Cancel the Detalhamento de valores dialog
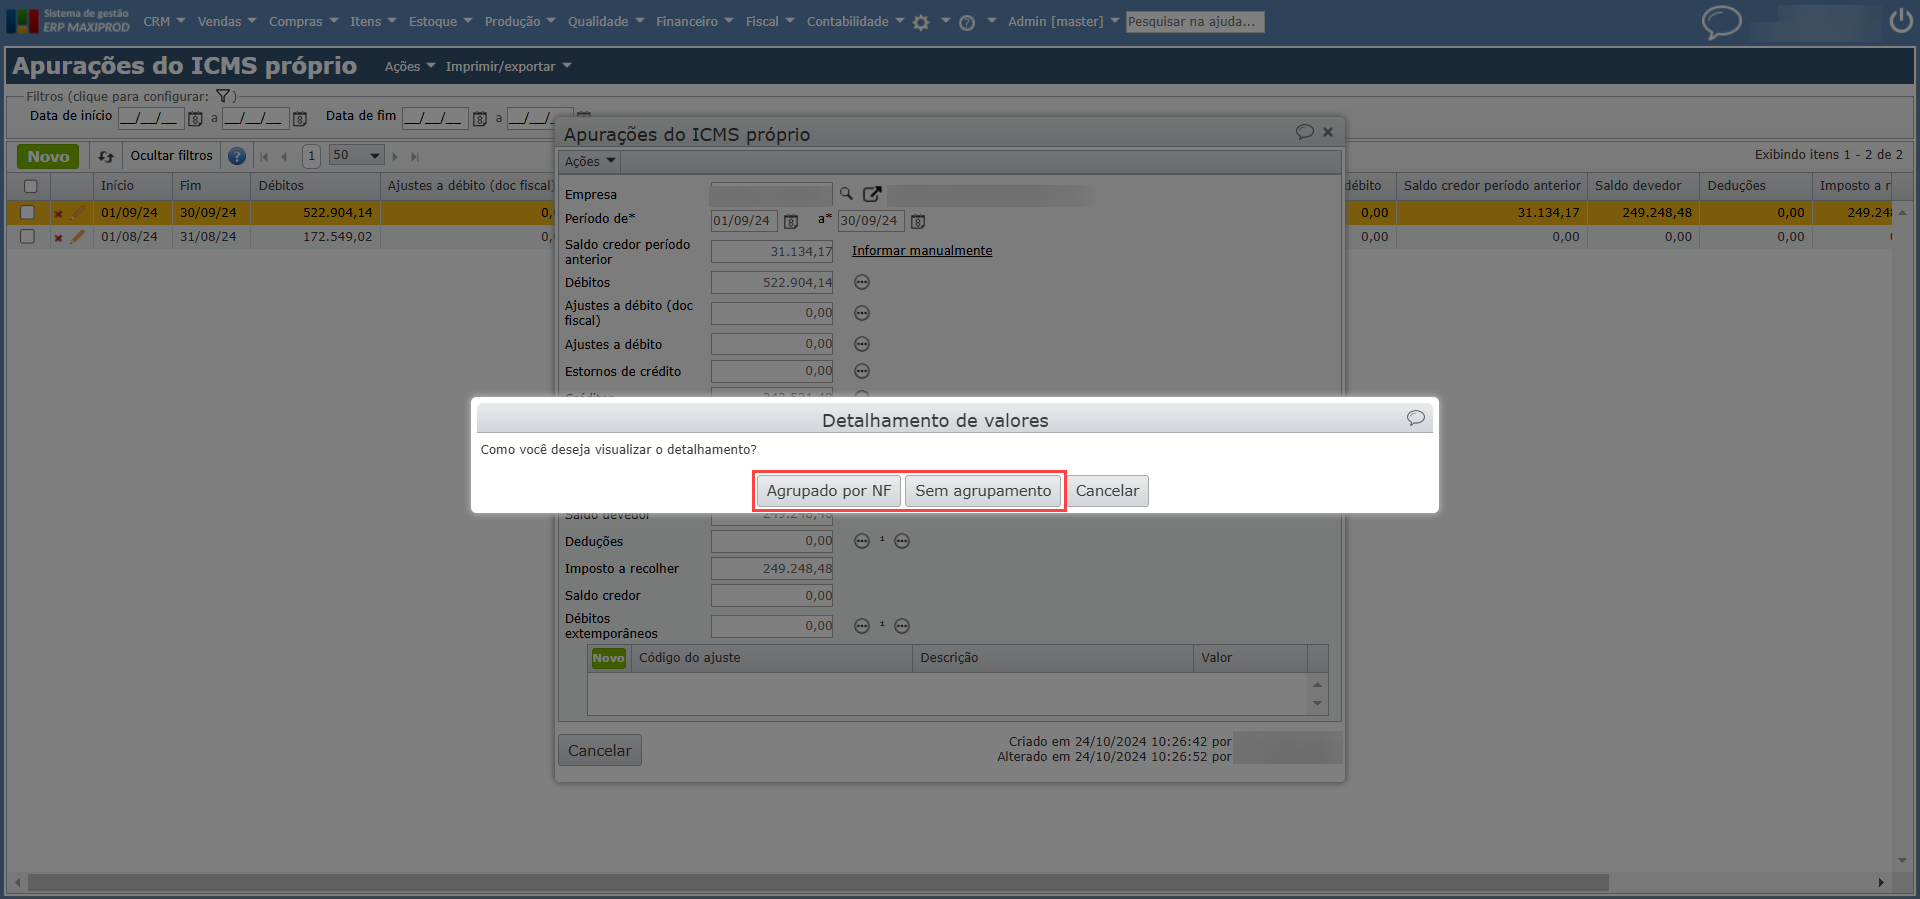 [x=1107, y=491]
